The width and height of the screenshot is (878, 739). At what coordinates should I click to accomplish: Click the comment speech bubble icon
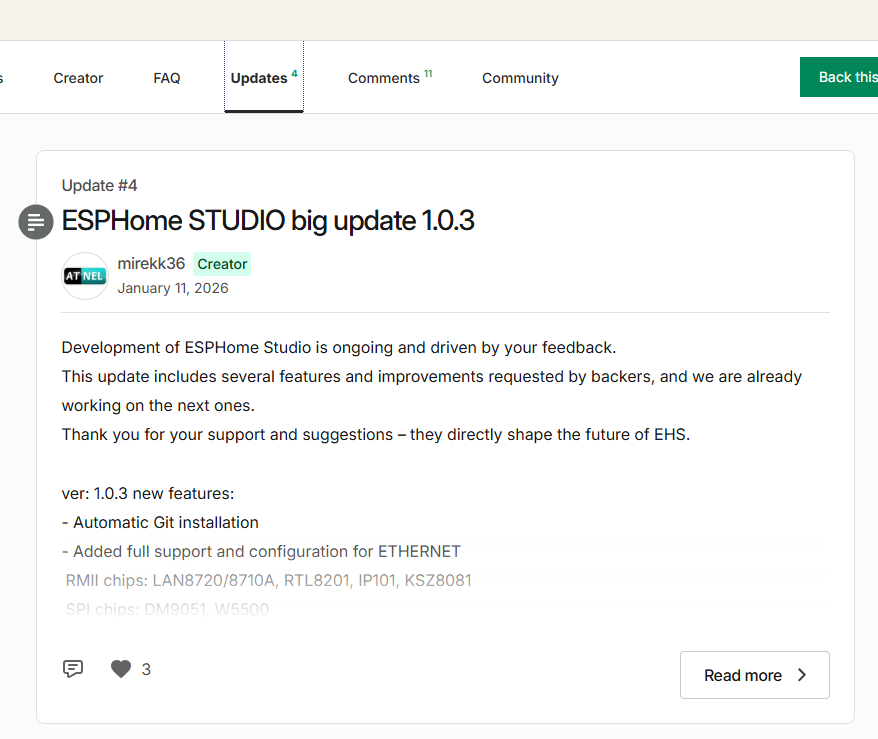pyautogui.click(x=73, y=668)
